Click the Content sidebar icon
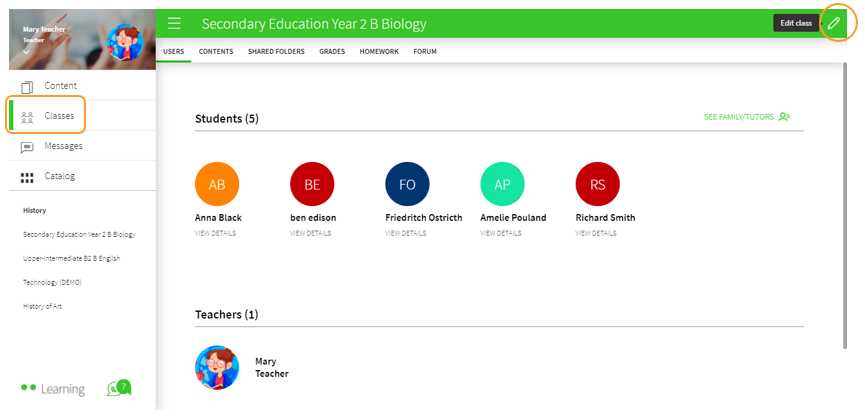 coord(27,86)
